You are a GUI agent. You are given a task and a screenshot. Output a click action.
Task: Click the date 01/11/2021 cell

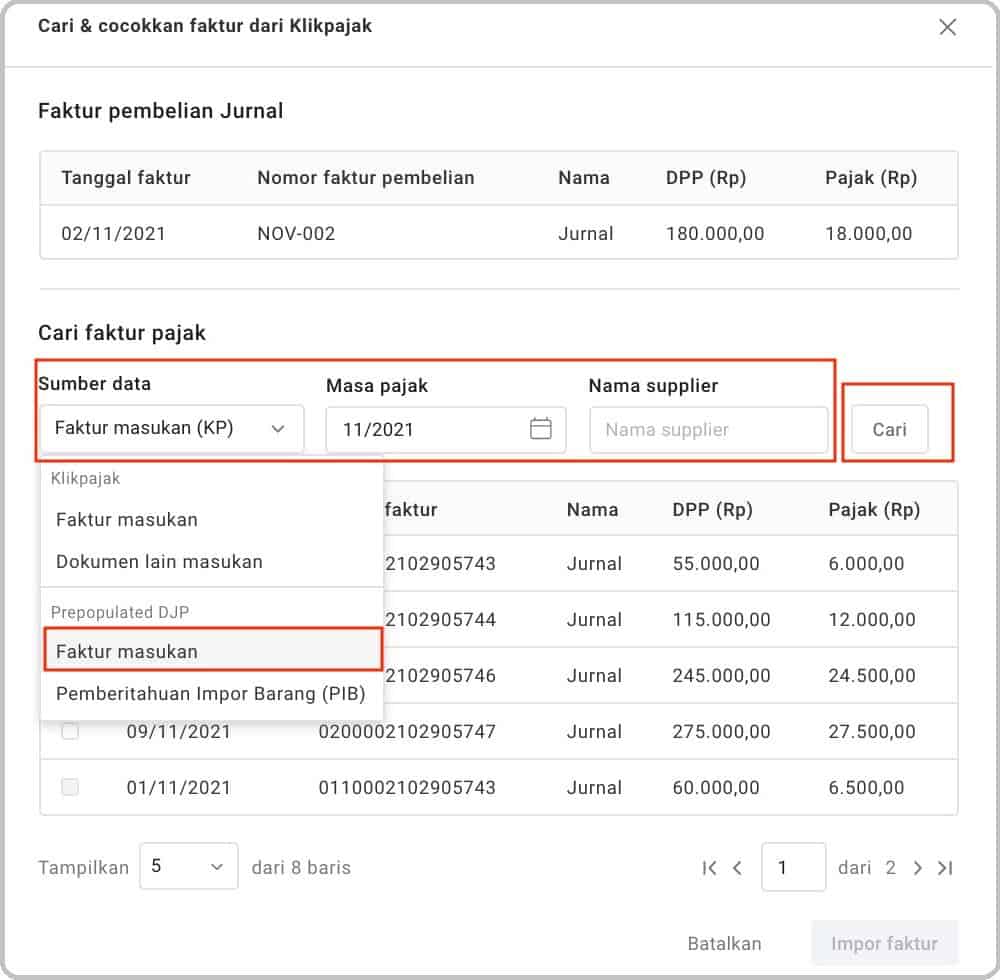click(179, 787)
